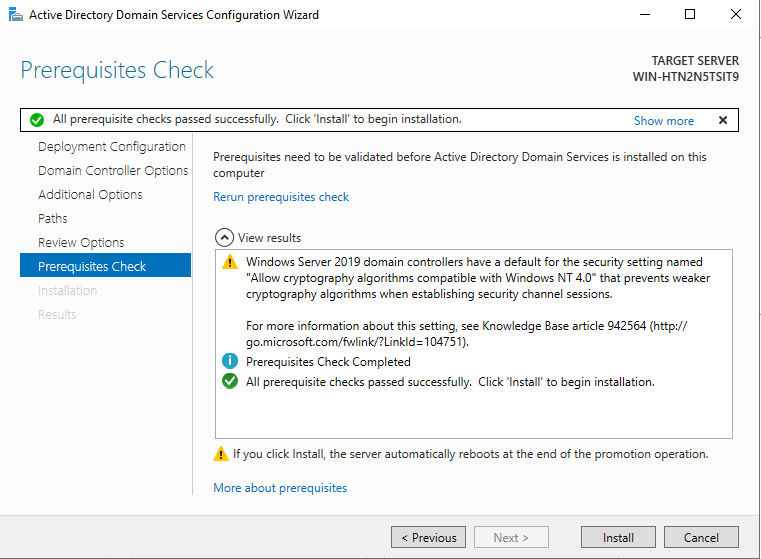Dismiss the notification banner with X
The image size is (761, 559).
point(723,120)
